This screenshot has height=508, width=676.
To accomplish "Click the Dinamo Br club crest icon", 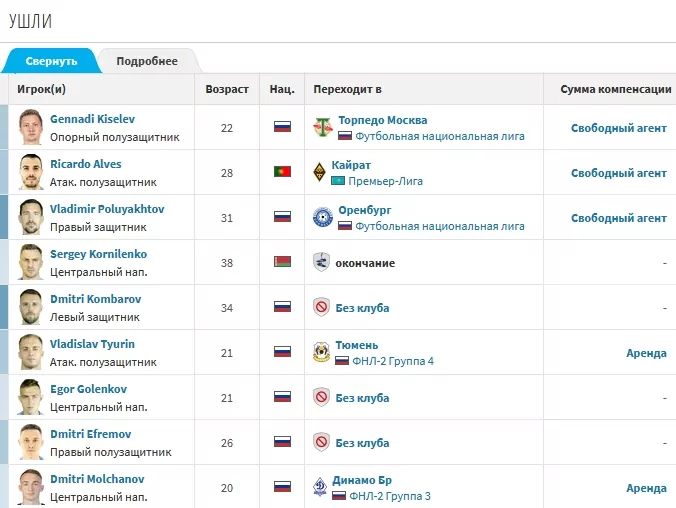I will coord(321,487).
